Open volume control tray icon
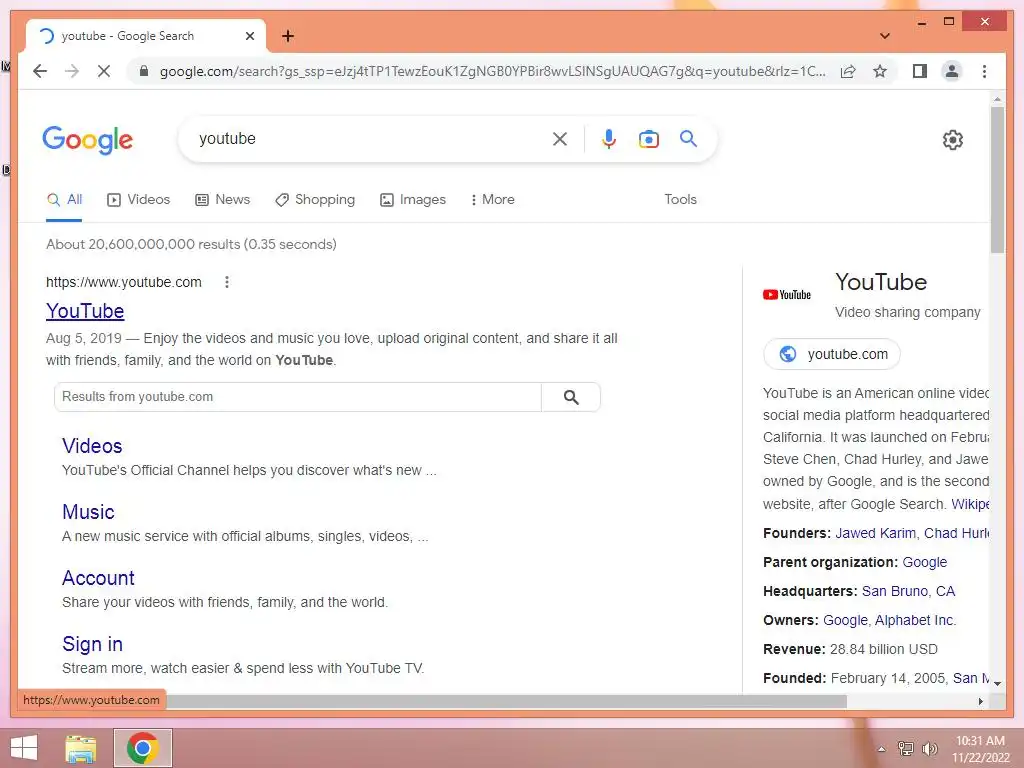This screenshot has width=1024, height=768. (929, 749)
